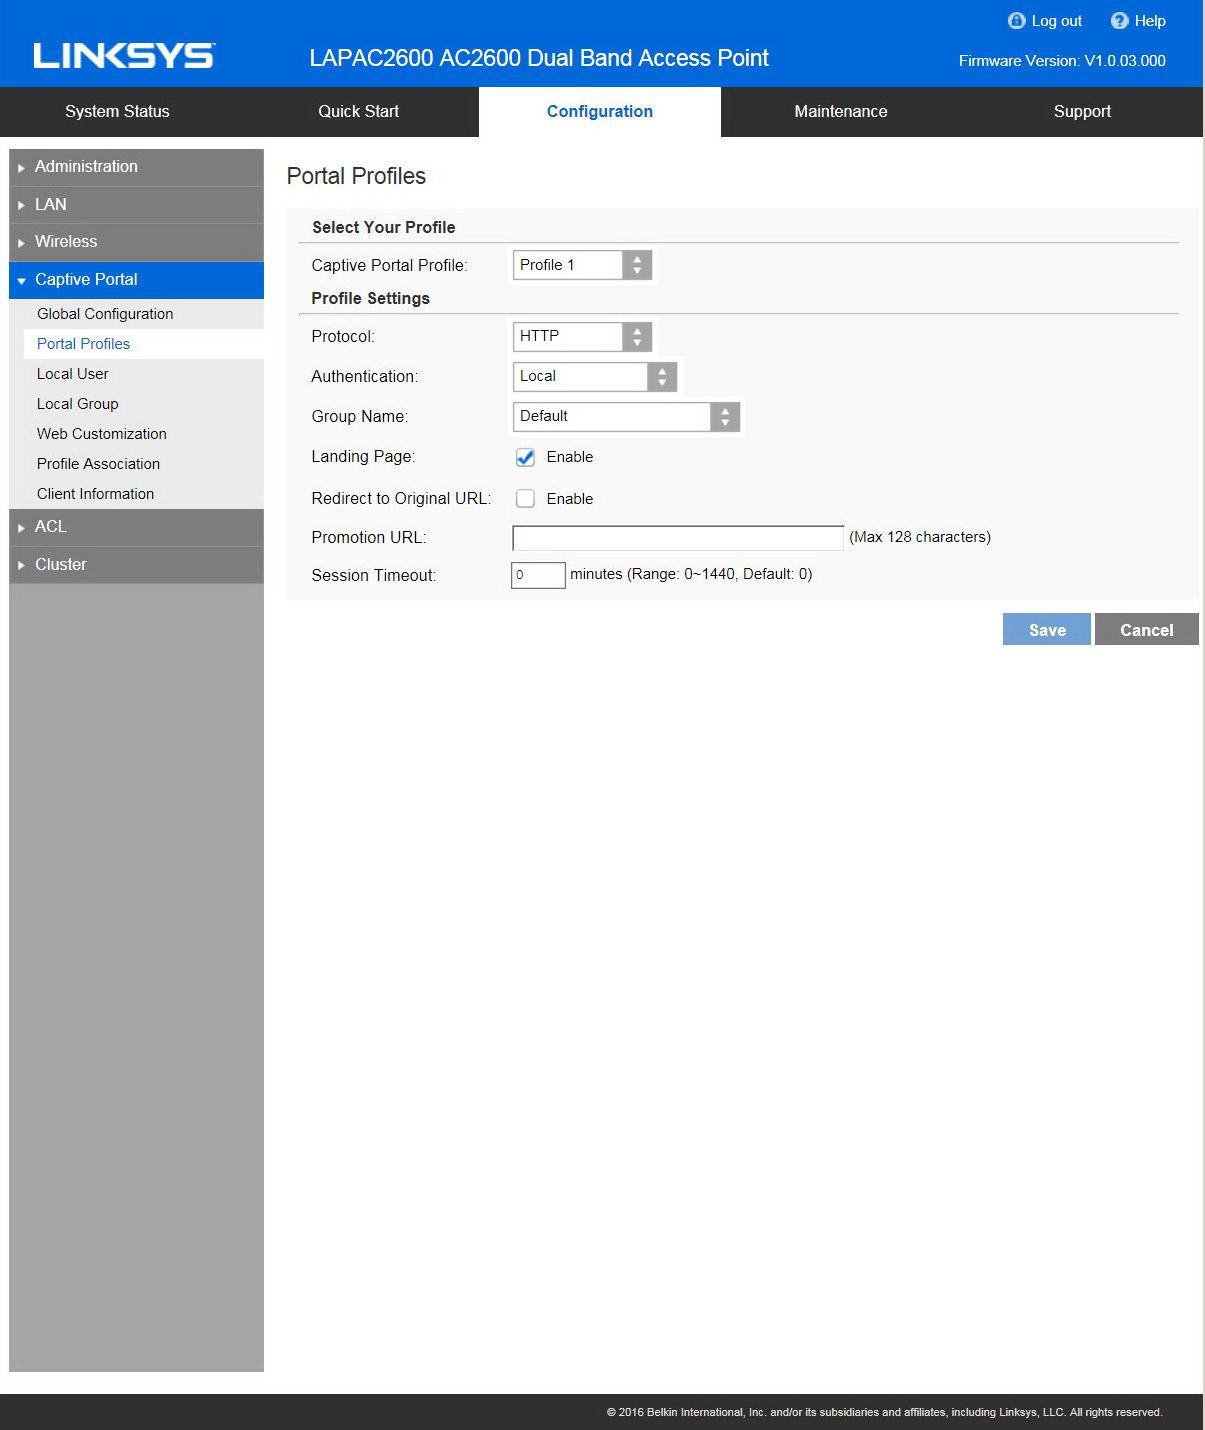This screenshot has height=1430, width=1205.
Task: Click the Linksys logo
Action: tap(124, 56)
